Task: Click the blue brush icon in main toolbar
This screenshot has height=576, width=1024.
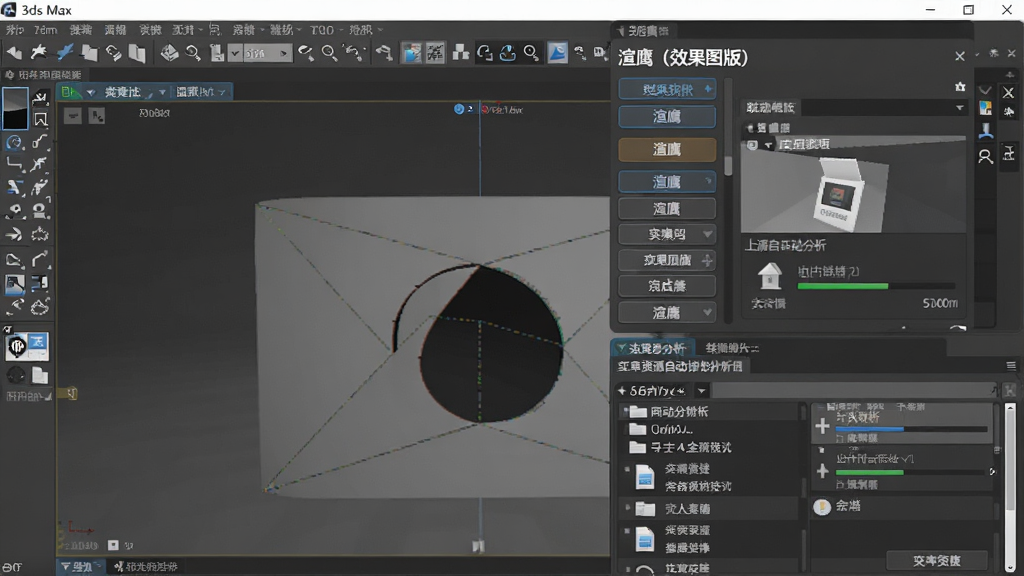Action: click(65, 53)
